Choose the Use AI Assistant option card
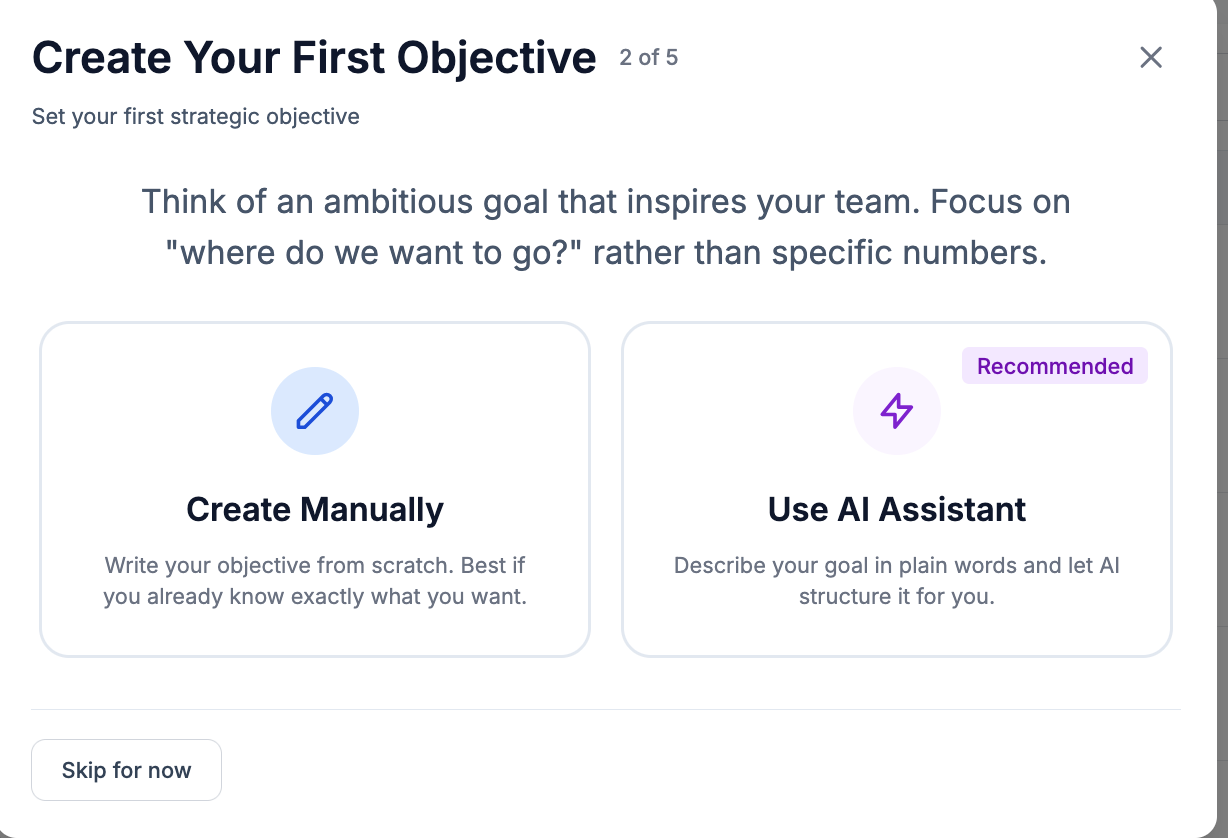The image size is (1228, 838). tap(897, 488)
